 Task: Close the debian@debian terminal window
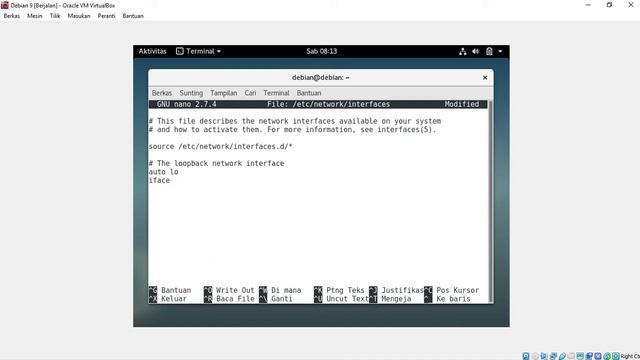485,78
